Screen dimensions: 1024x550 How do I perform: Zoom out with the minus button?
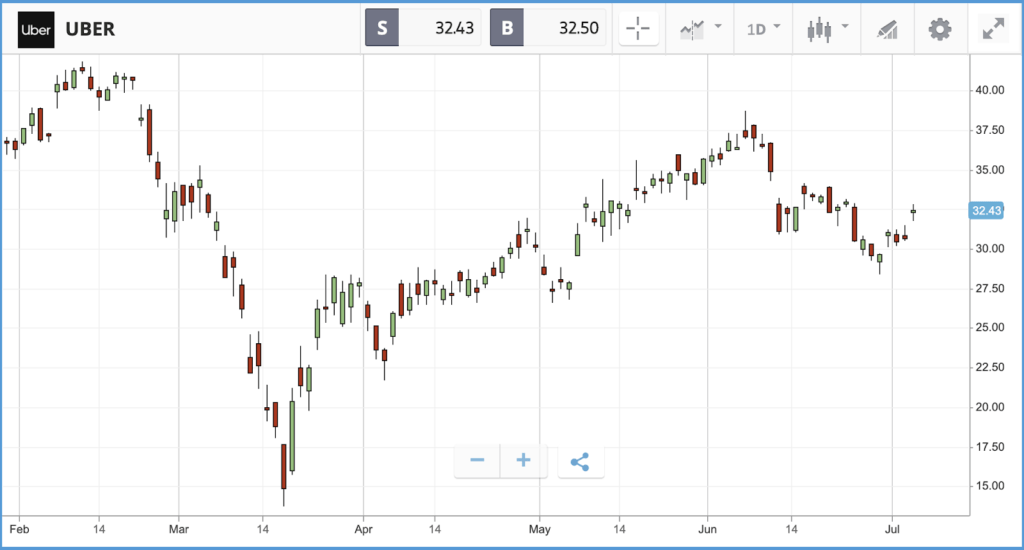tap(477, 461)
